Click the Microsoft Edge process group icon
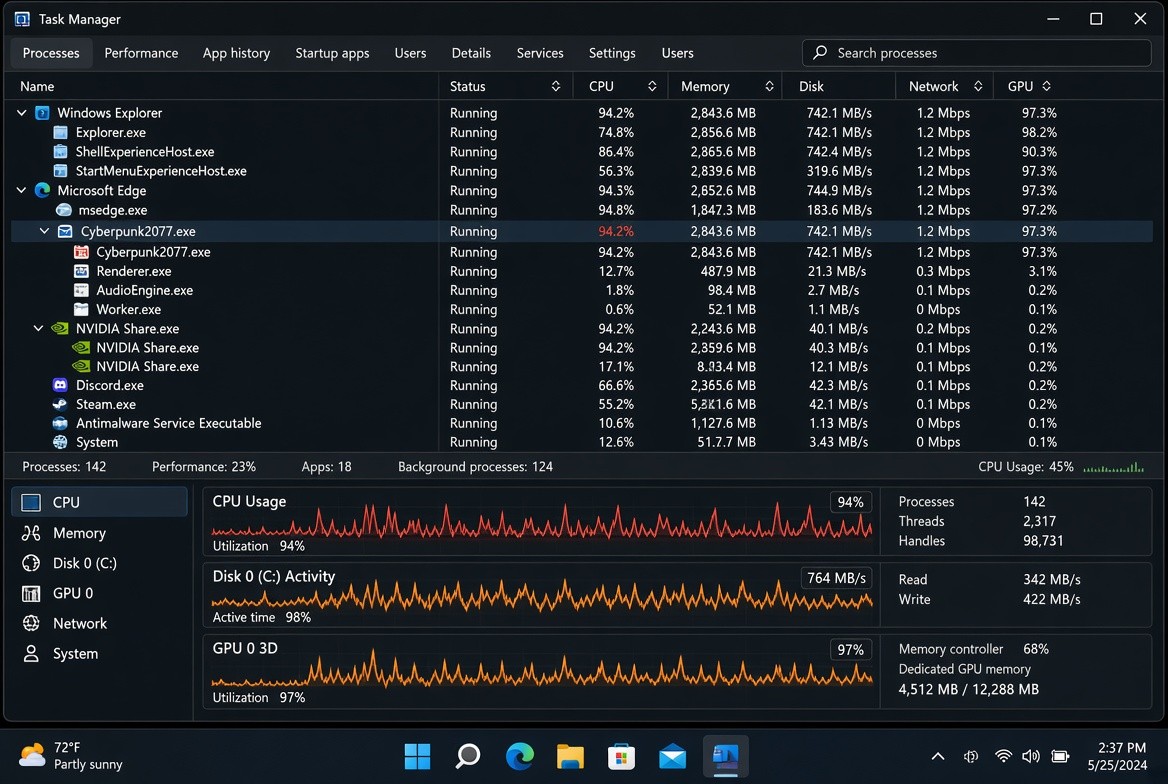 click(42, 190)
